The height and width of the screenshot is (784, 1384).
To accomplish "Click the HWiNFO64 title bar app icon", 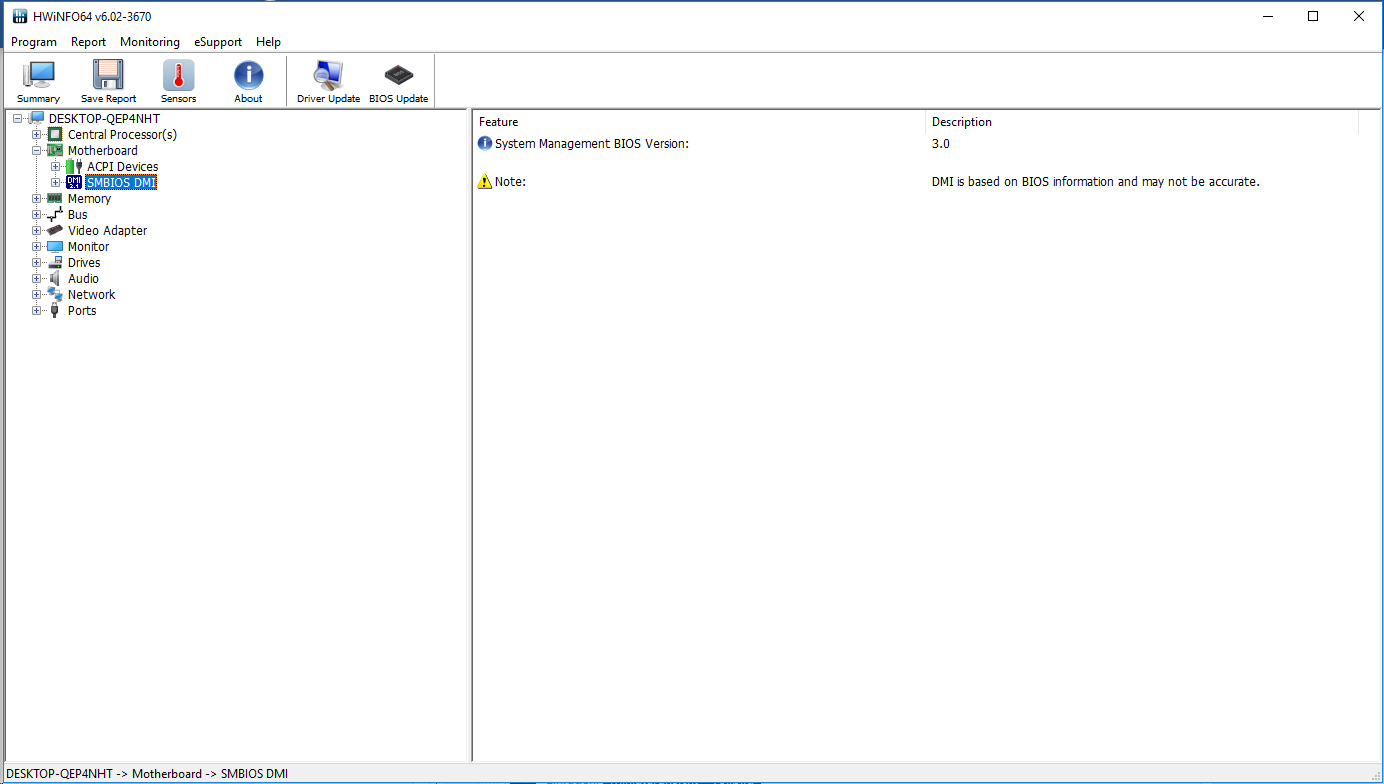I will (x=20, y=16).
